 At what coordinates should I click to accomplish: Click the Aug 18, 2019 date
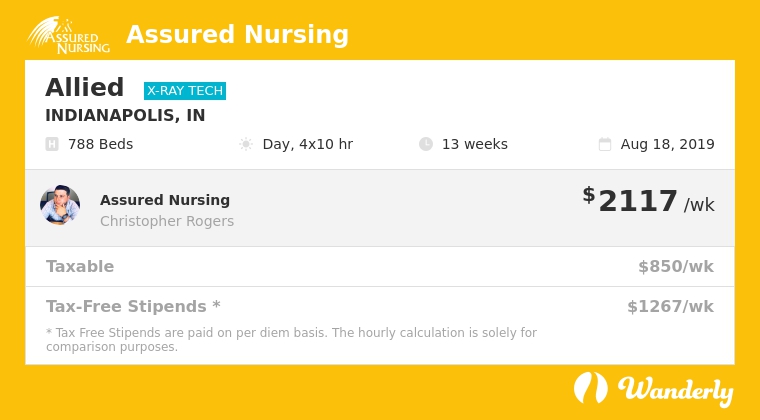pyautogui.click(x=667, y=144)
